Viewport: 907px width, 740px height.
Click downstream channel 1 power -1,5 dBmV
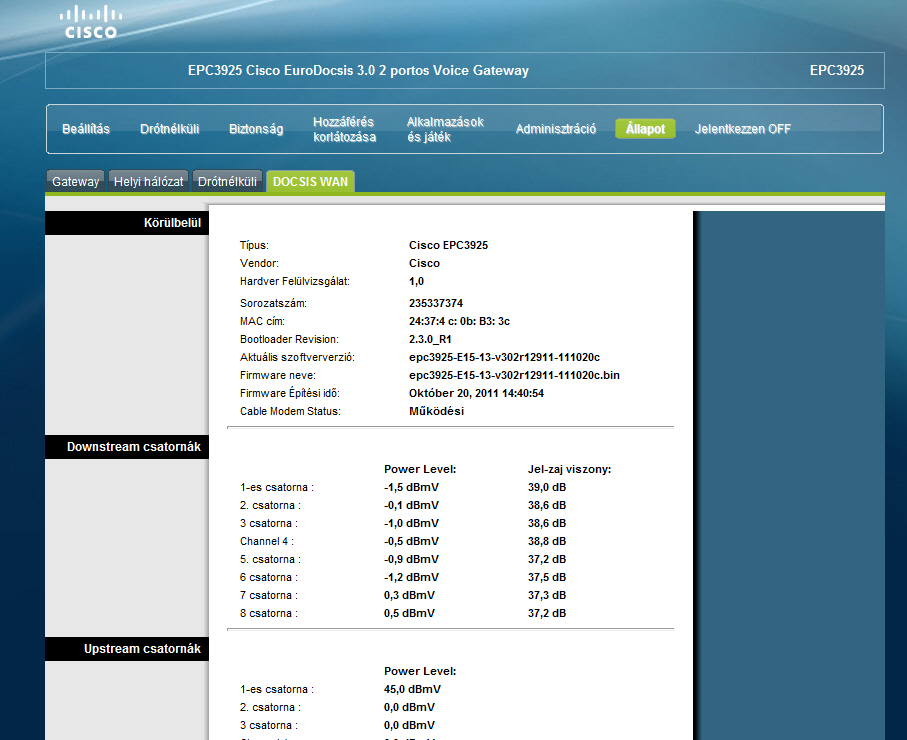(x=411, y=487)
